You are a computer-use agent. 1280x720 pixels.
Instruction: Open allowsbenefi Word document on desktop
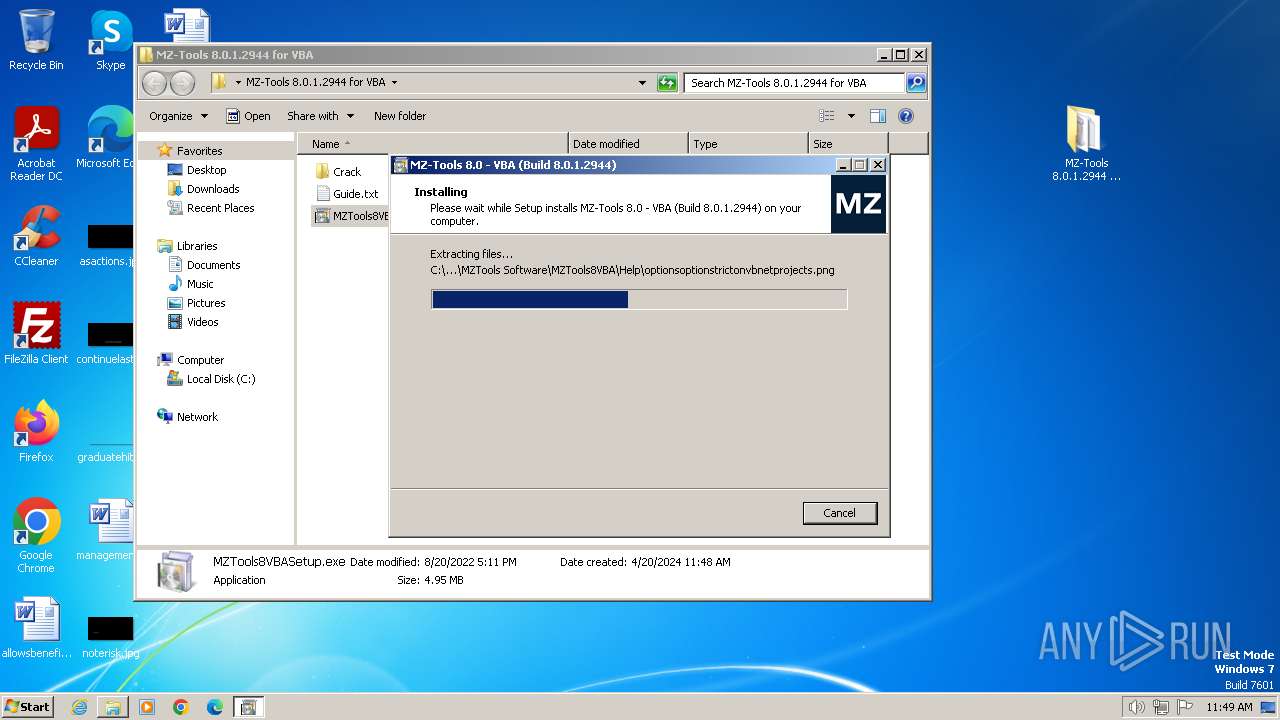click(x=36, y=628)
